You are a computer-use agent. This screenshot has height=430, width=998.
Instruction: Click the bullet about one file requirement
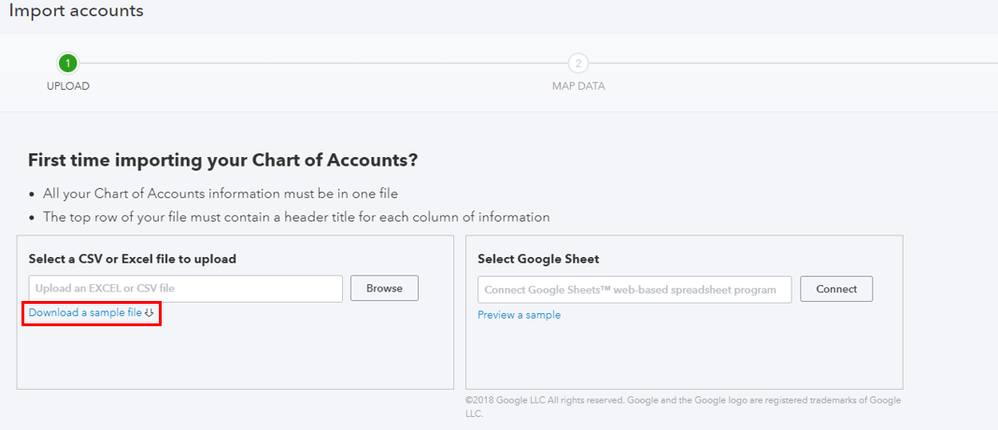[220, 193]
